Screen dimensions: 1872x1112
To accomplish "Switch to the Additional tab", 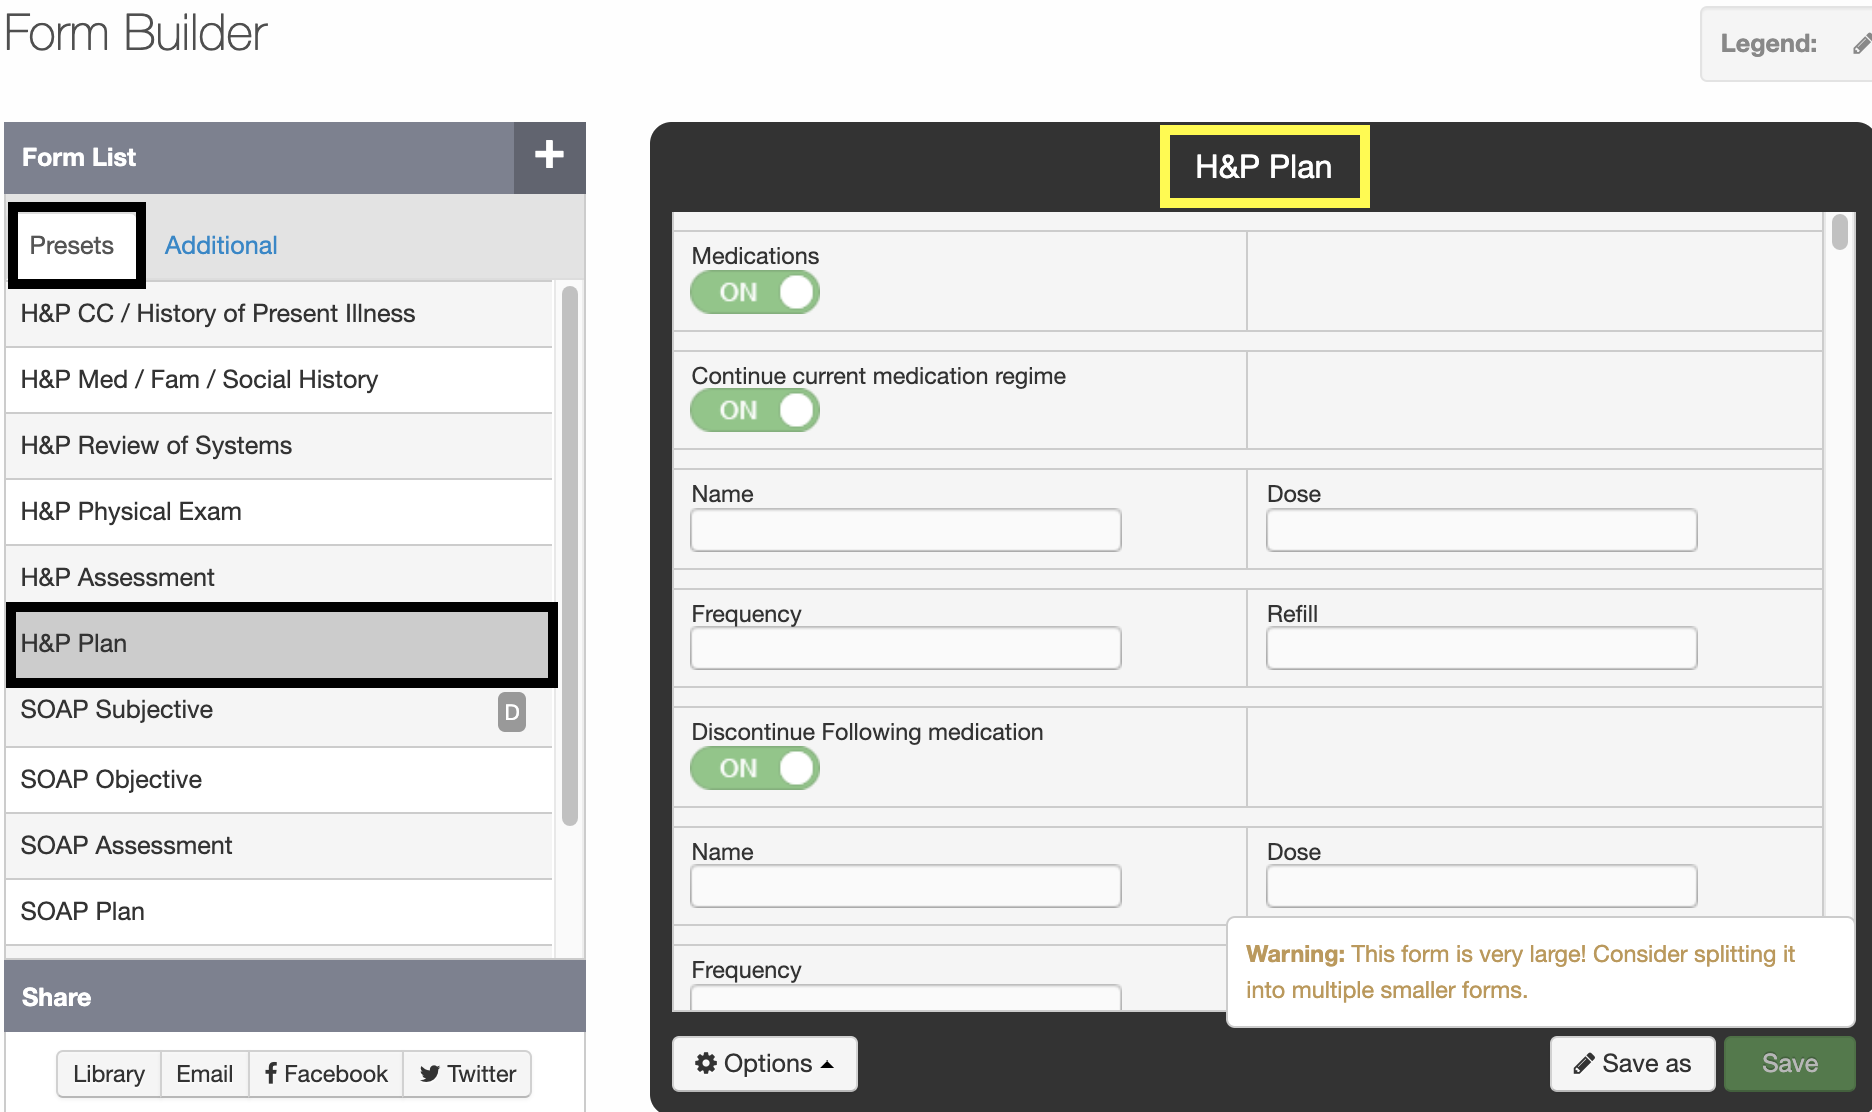I will coord(221,245).
